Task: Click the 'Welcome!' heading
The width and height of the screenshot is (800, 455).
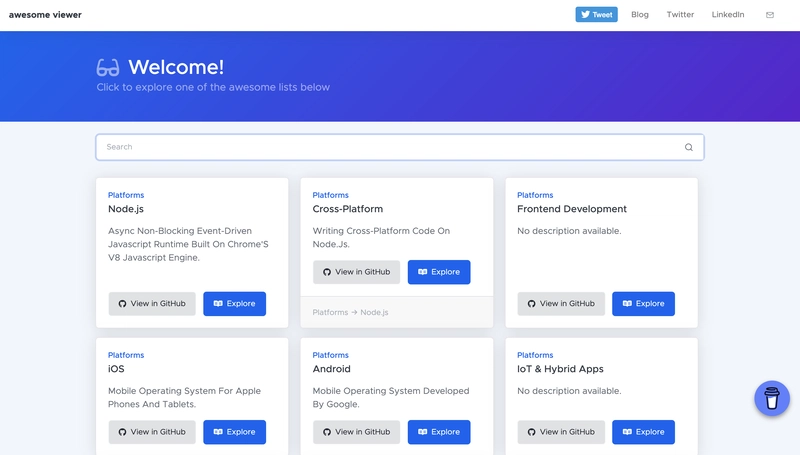Action: [176, 67]
